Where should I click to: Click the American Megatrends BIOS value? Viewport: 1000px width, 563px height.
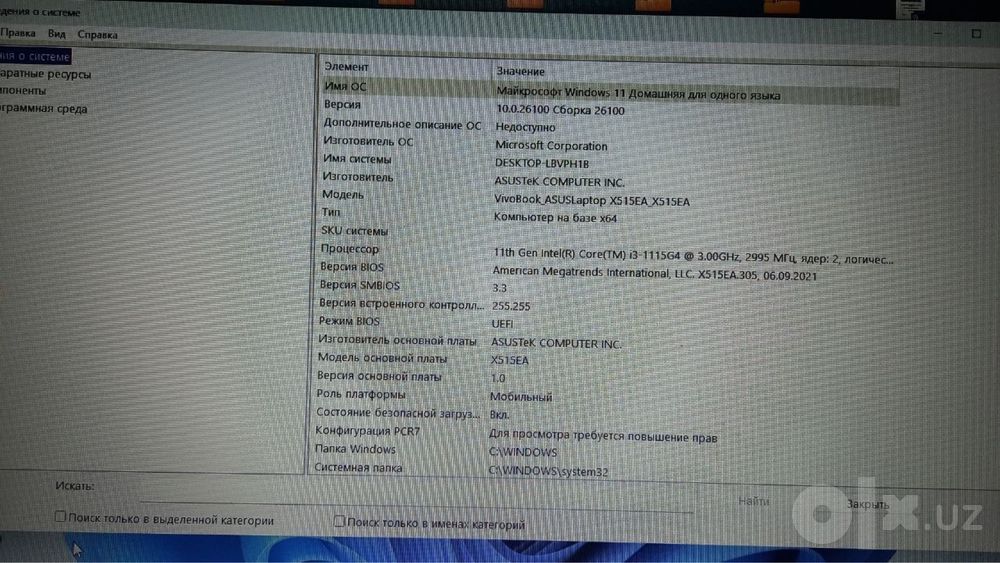tap(654, 274)
